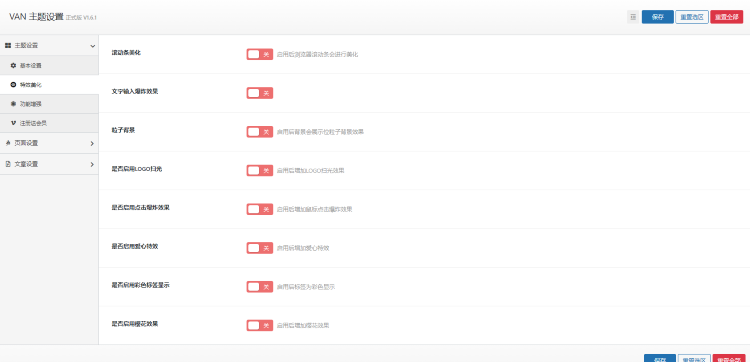The width and height of the screenshot is (750, 362).
Task: Click the top blue 保存 button
Action: click(x=658, y=17)
